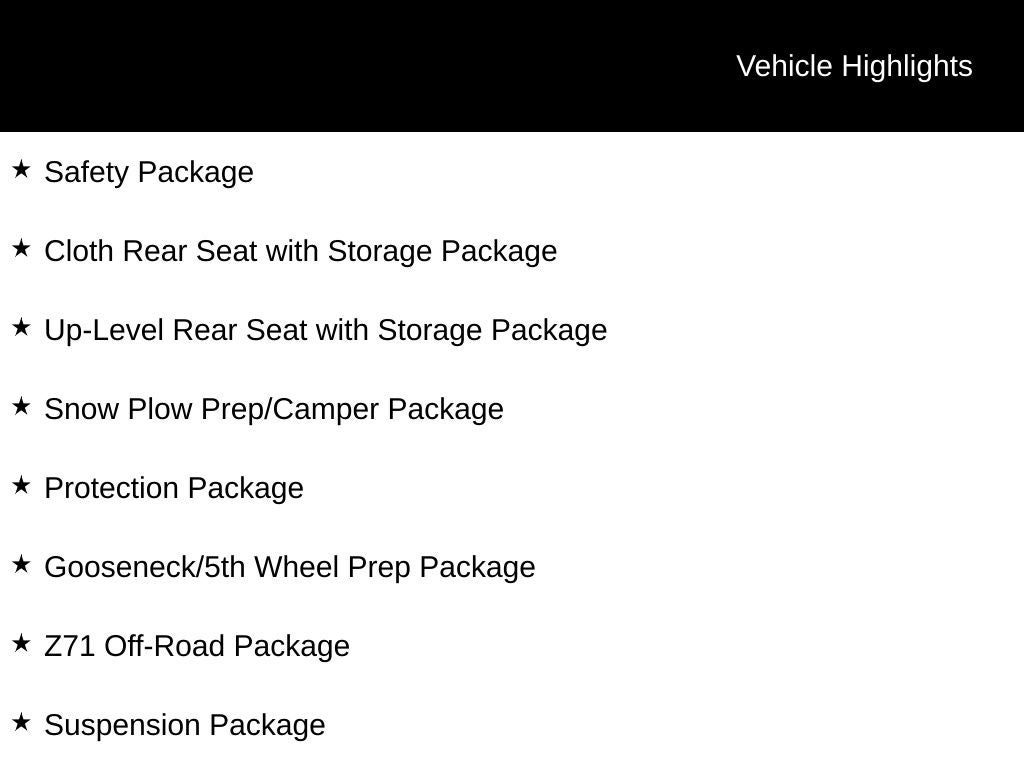Select the Safety Package text
The width and height of the screenshot is (1024, 768).
tap(149, 172)
